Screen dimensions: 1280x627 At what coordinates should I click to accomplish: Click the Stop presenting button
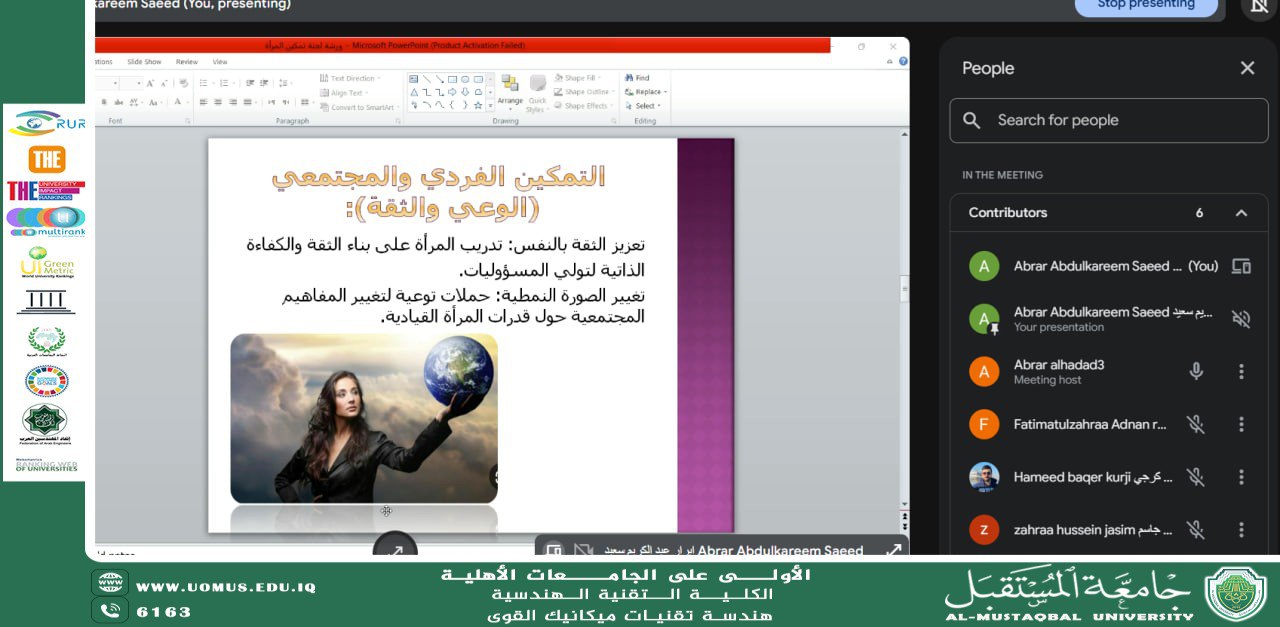click(1144, 5)
